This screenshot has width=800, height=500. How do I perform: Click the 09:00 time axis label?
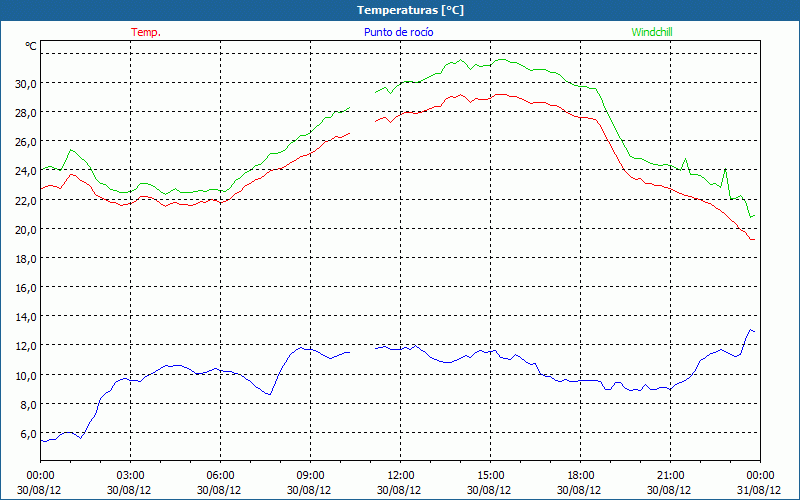(x=310, y=476)
